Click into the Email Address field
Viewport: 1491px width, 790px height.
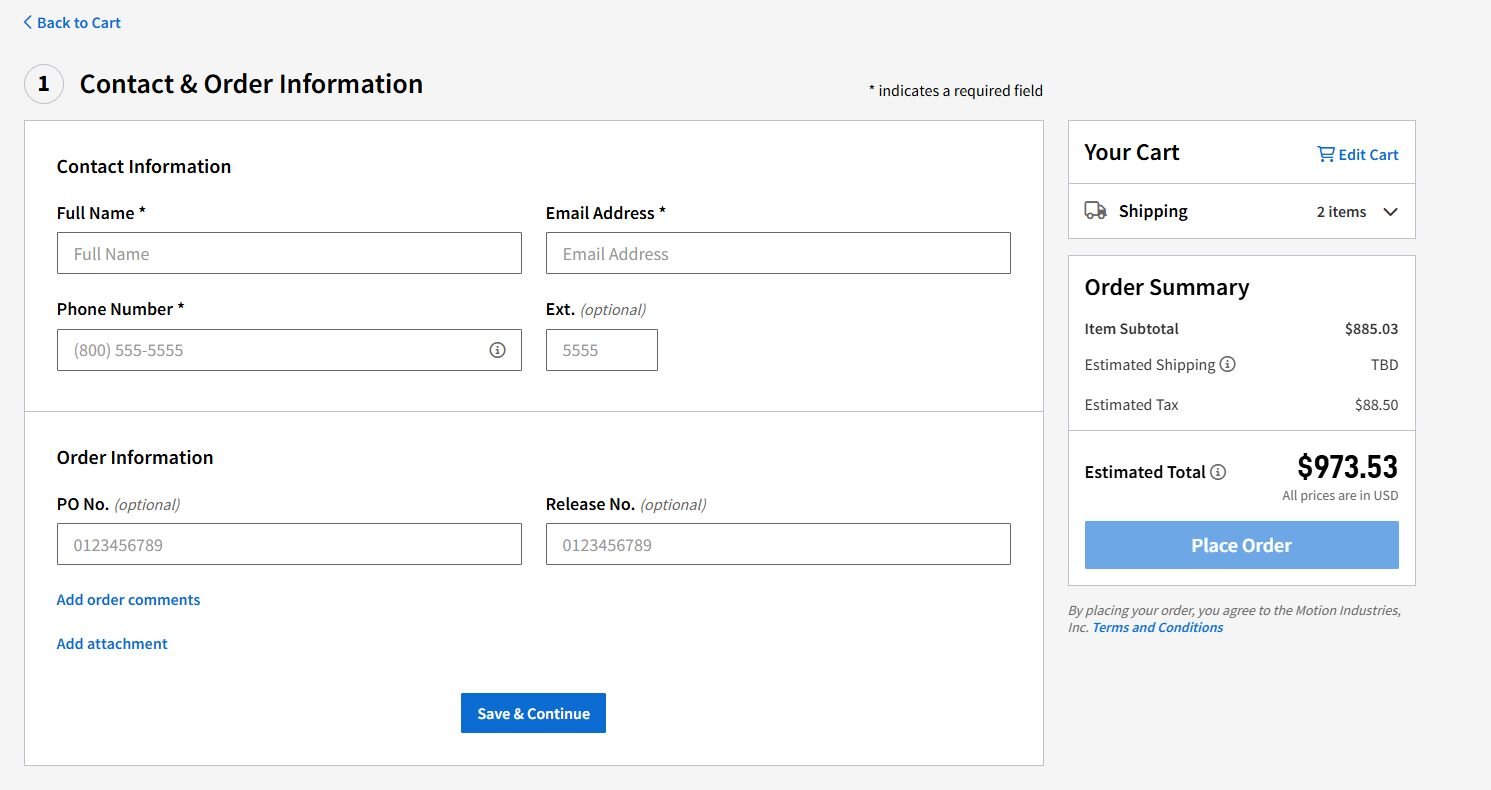[777, 254]
